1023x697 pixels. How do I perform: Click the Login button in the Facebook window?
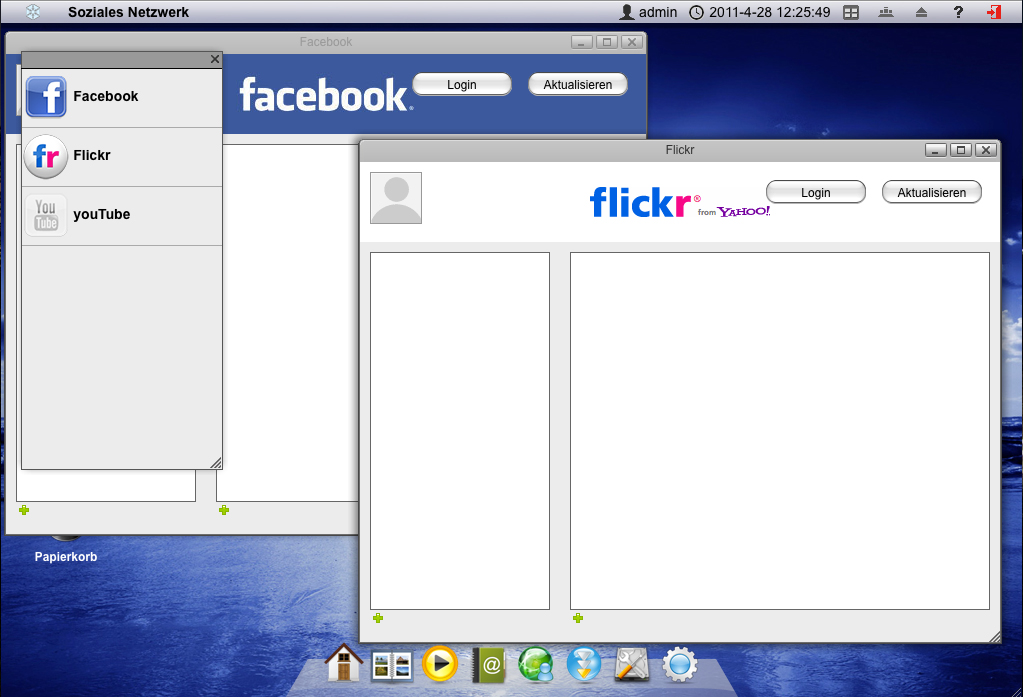462,84
